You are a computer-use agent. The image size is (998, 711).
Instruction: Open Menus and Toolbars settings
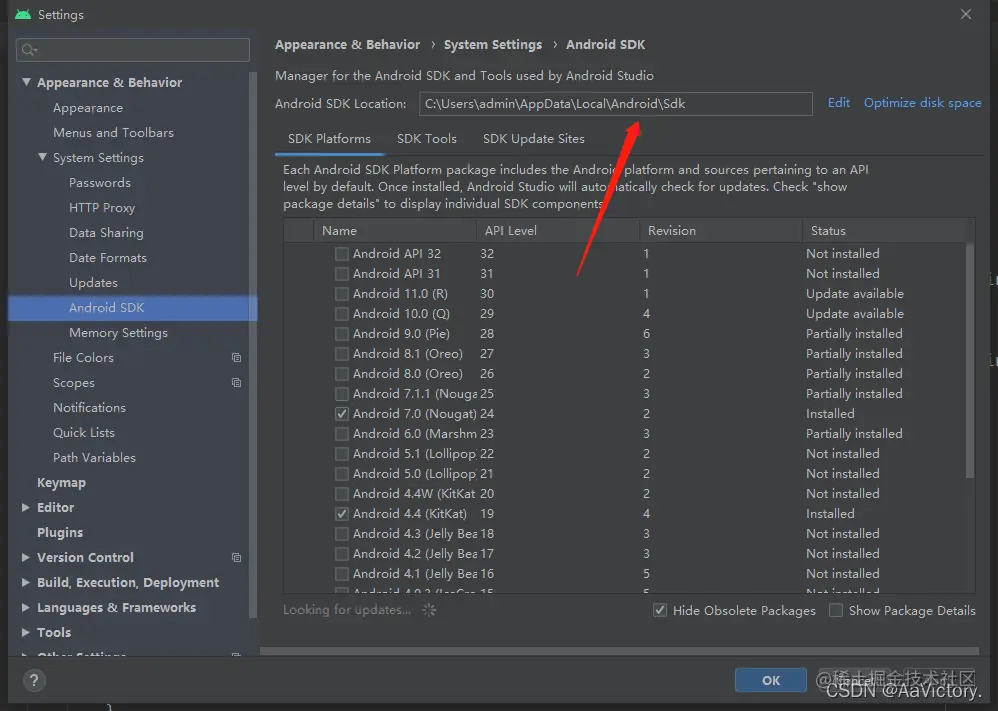(x=113, y=132)
